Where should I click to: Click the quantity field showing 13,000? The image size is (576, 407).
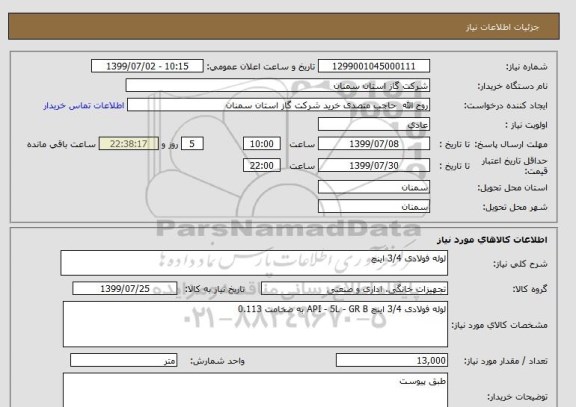[x=392, y=360]
